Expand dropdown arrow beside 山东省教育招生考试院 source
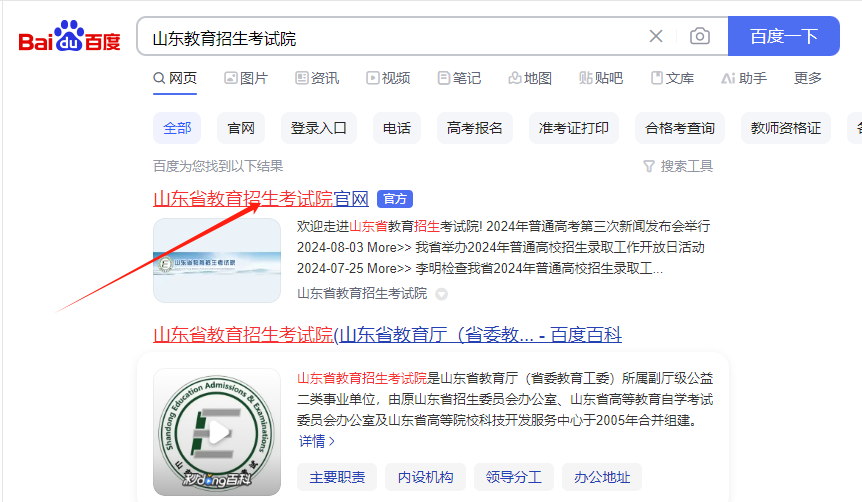The height and width of the screenshot is (502, 862). point(441,294)
